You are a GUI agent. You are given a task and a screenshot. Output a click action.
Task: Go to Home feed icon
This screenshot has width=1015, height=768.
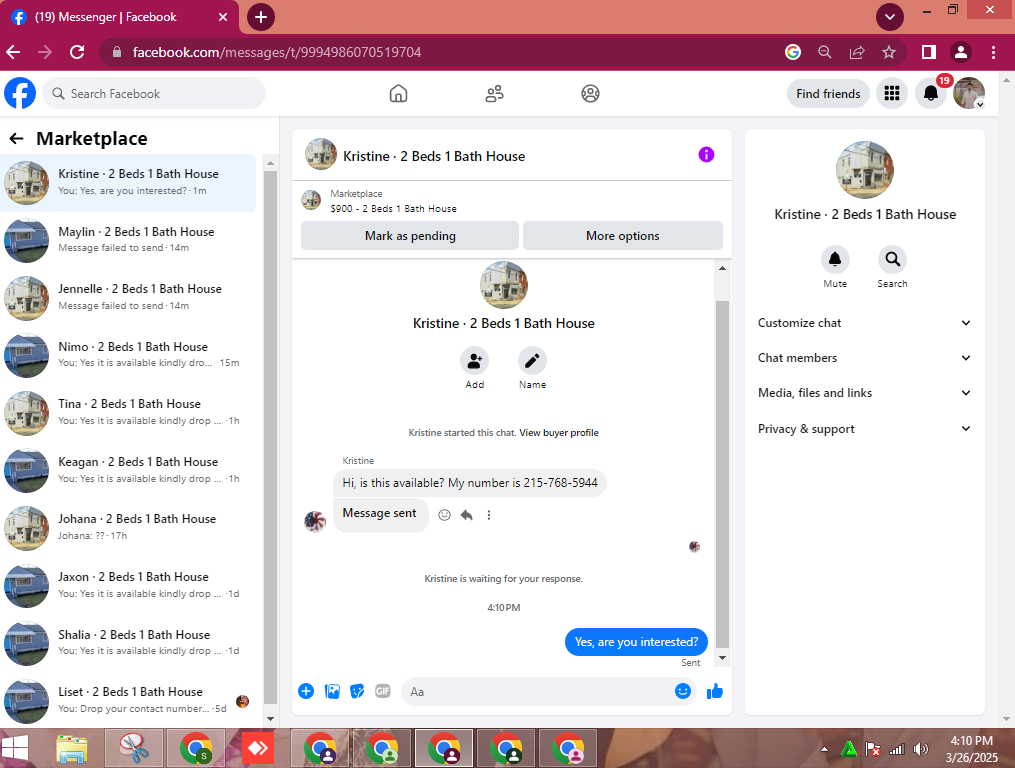pos(398,94)
